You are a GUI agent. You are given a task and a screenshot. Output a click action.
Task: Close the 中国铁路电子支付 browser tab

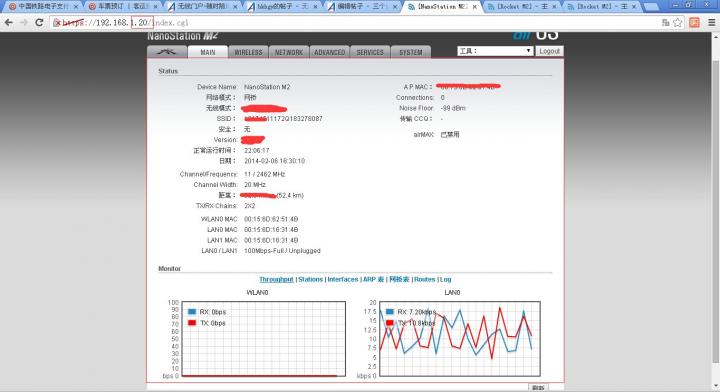tap(75, 7)
